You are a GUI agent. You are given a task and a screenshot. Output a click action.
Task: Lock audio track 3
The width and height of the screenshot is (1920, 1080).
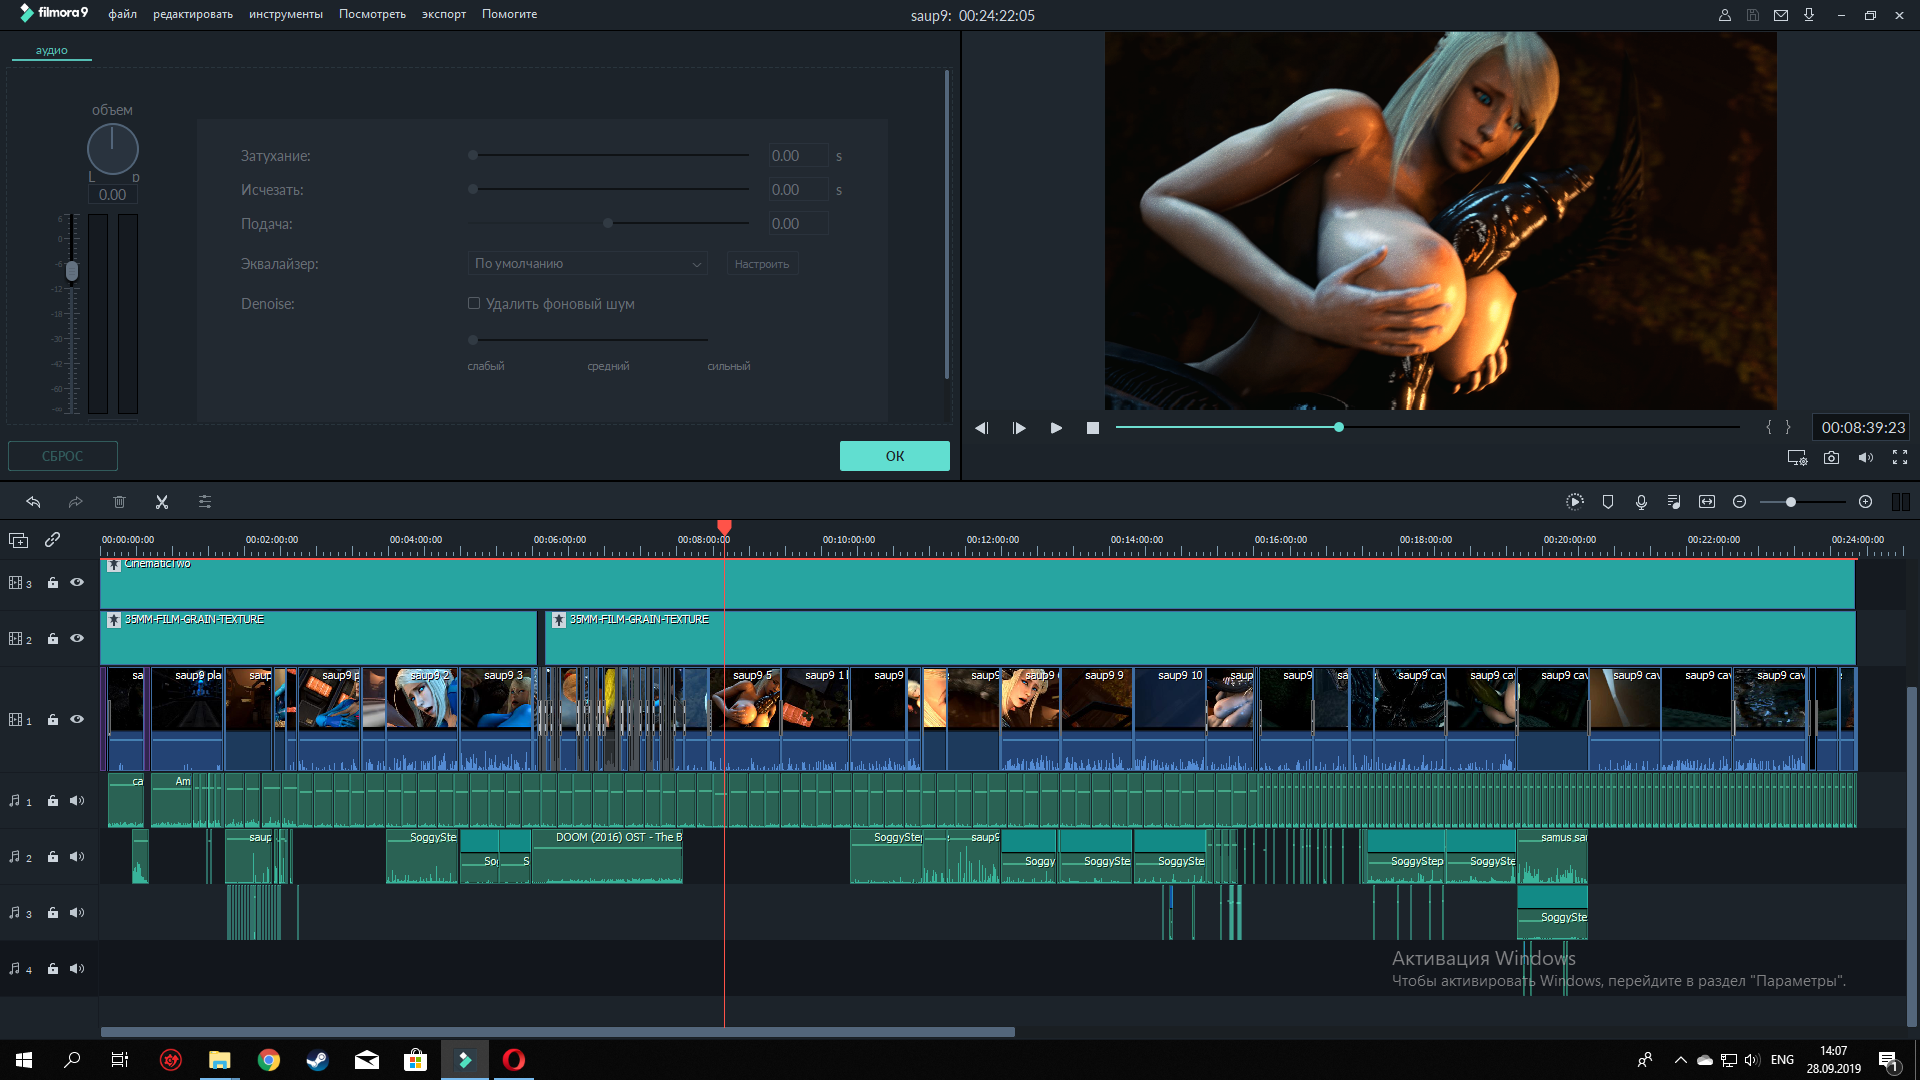tap(53, 912)
